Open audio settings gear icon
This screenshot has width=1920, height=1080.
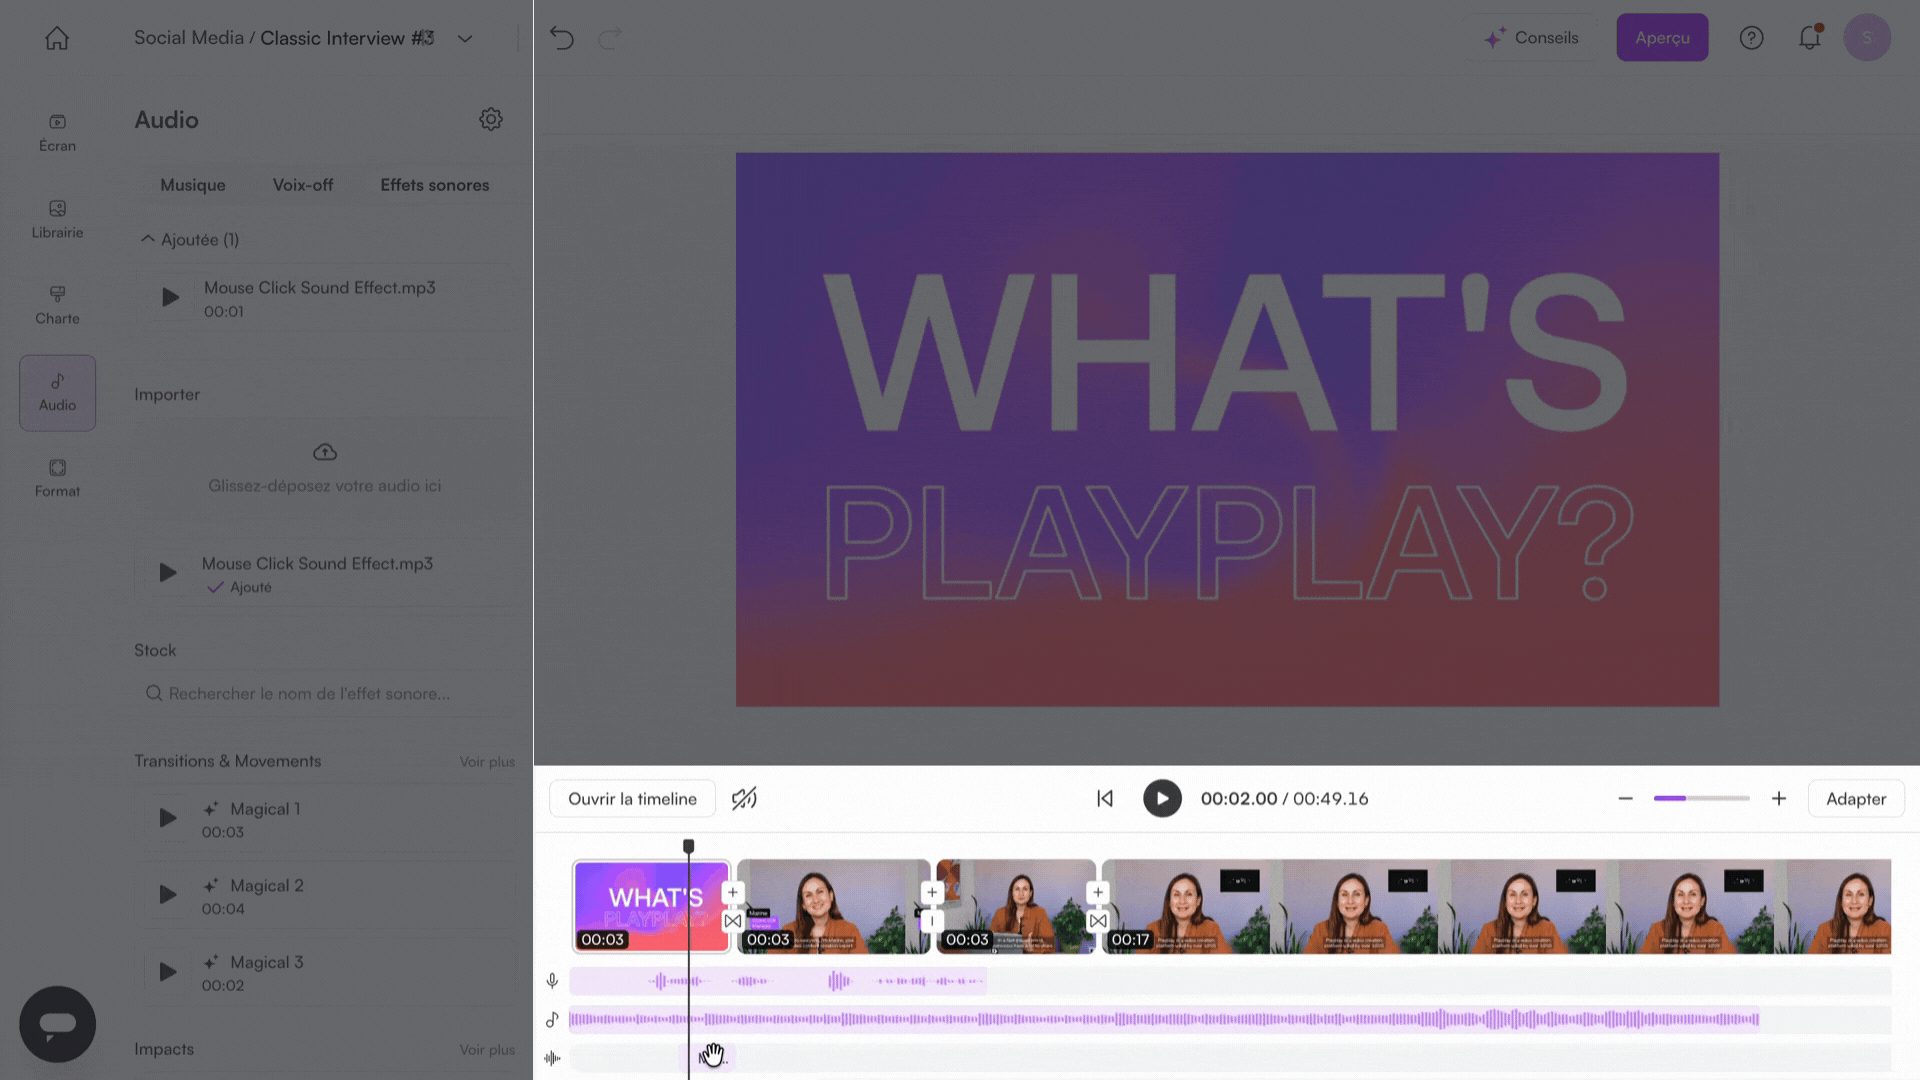pos(490,119)
